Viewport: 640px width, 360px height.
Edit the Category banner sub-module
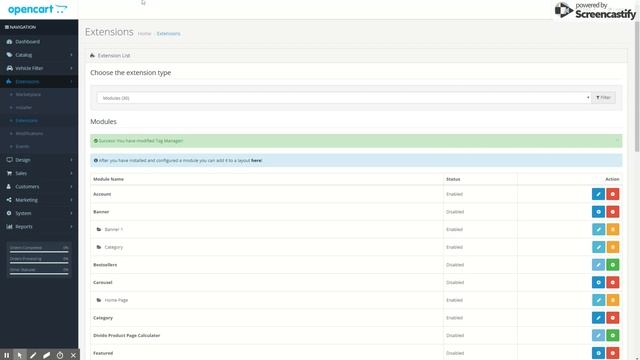tap(598, 247)
